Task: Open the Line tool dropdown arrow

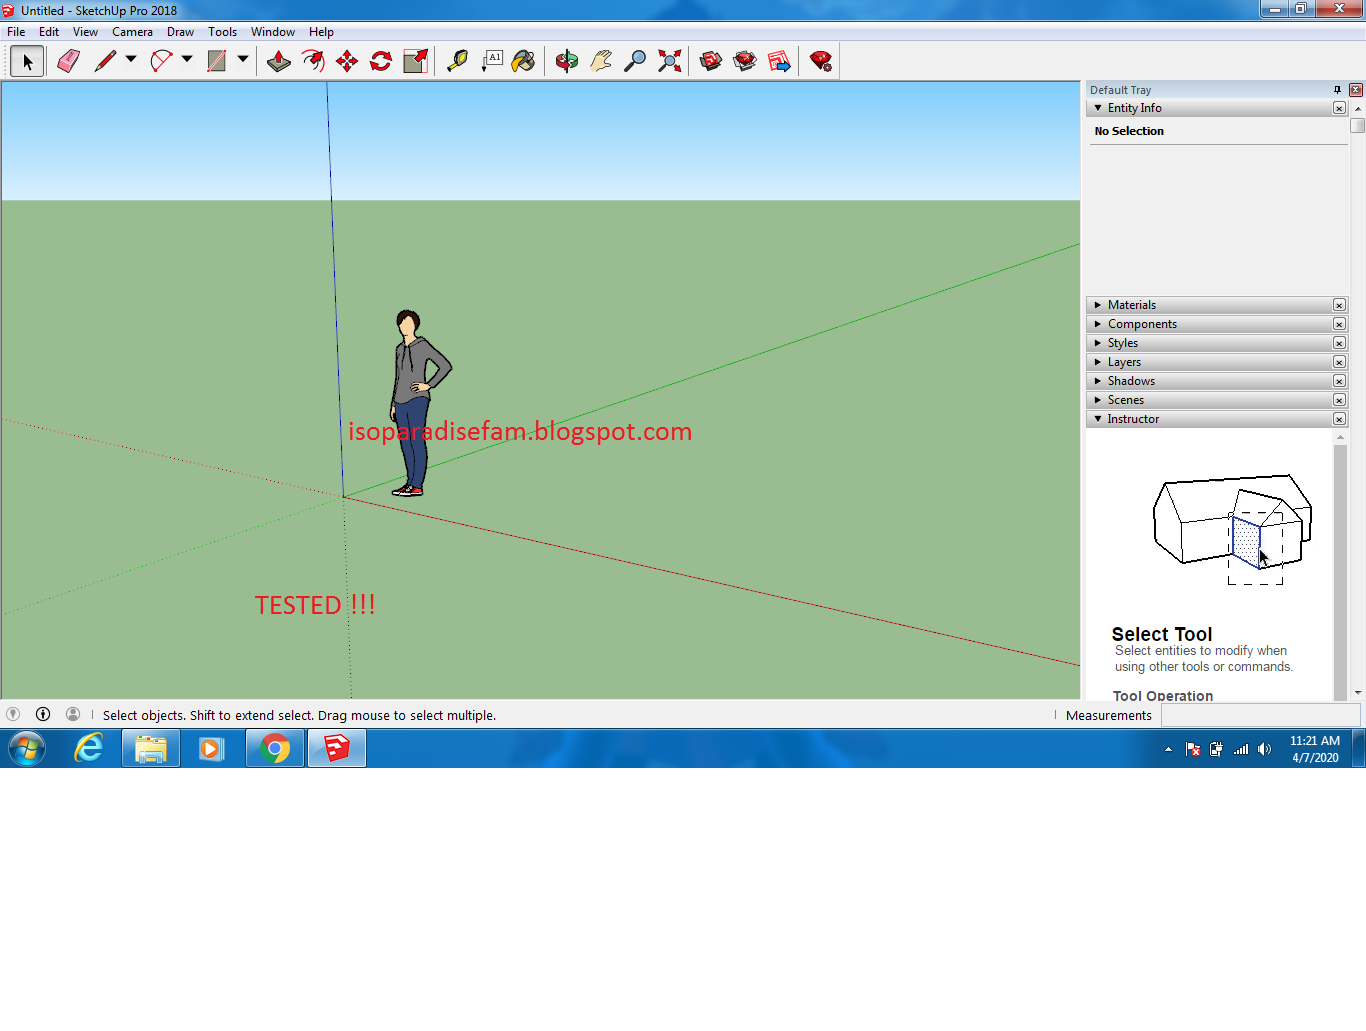Action: click(x=131, y=60)
